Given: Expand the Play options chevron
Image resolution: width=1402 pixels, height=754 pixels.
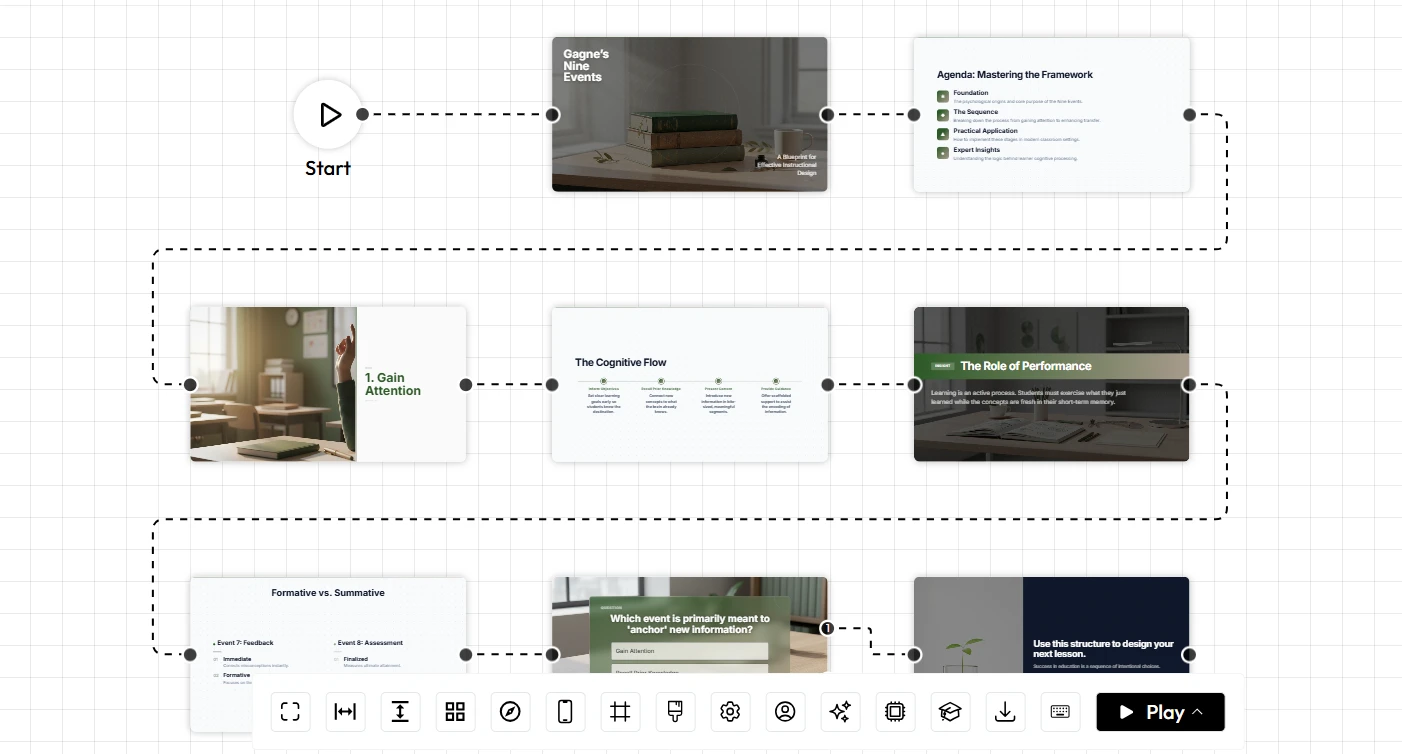Looking at the screenshot, I should (x=1198, y=712).
